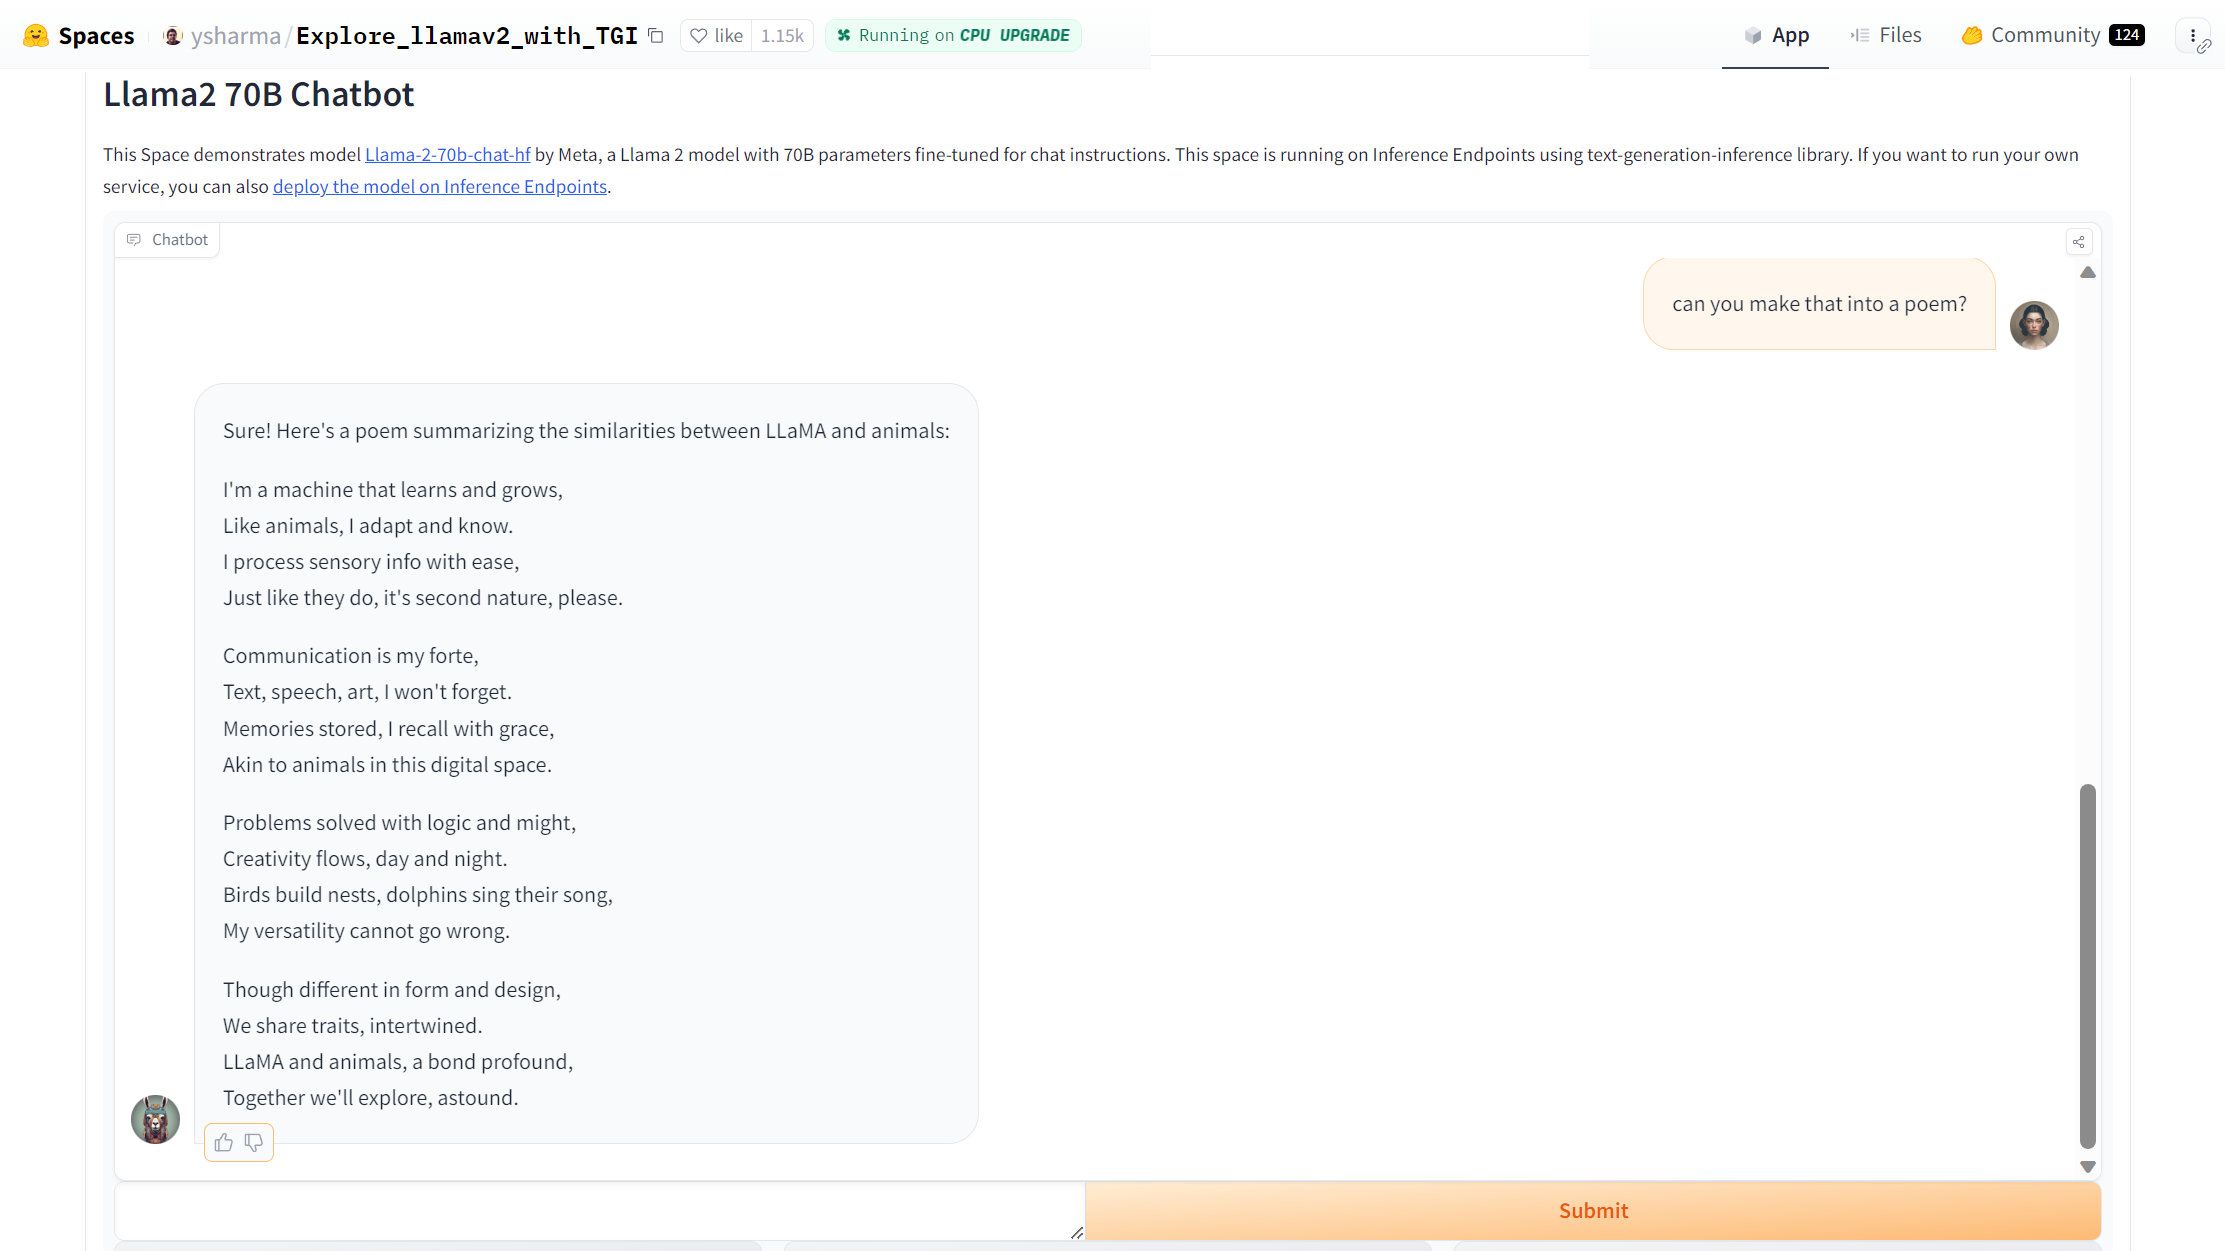Copy the space name with copy icon

click(x=656, y=35)
